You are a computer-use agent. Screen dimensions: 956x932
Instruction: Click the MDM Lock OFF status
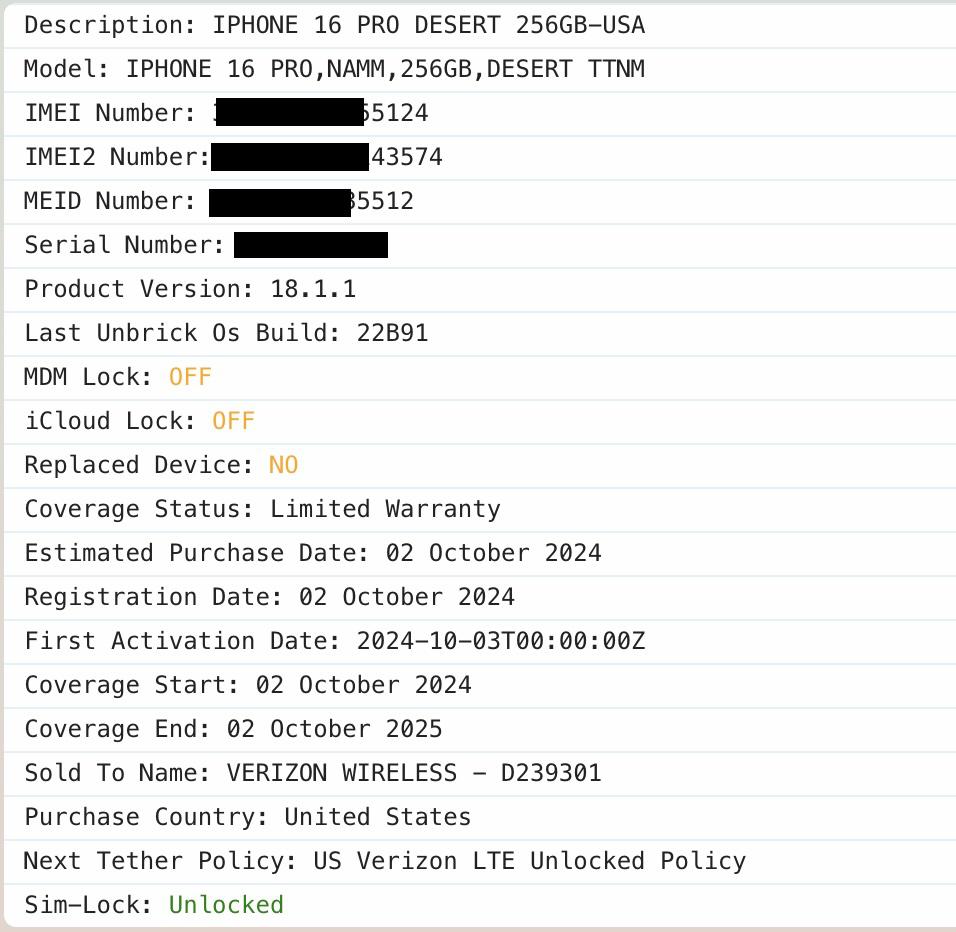point(190,377)
